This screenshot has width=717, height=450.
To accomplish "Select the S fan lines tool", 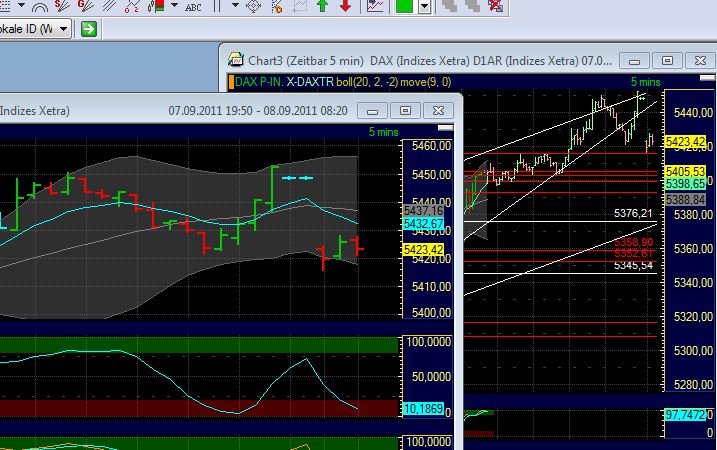I will [x=62, y=6].
